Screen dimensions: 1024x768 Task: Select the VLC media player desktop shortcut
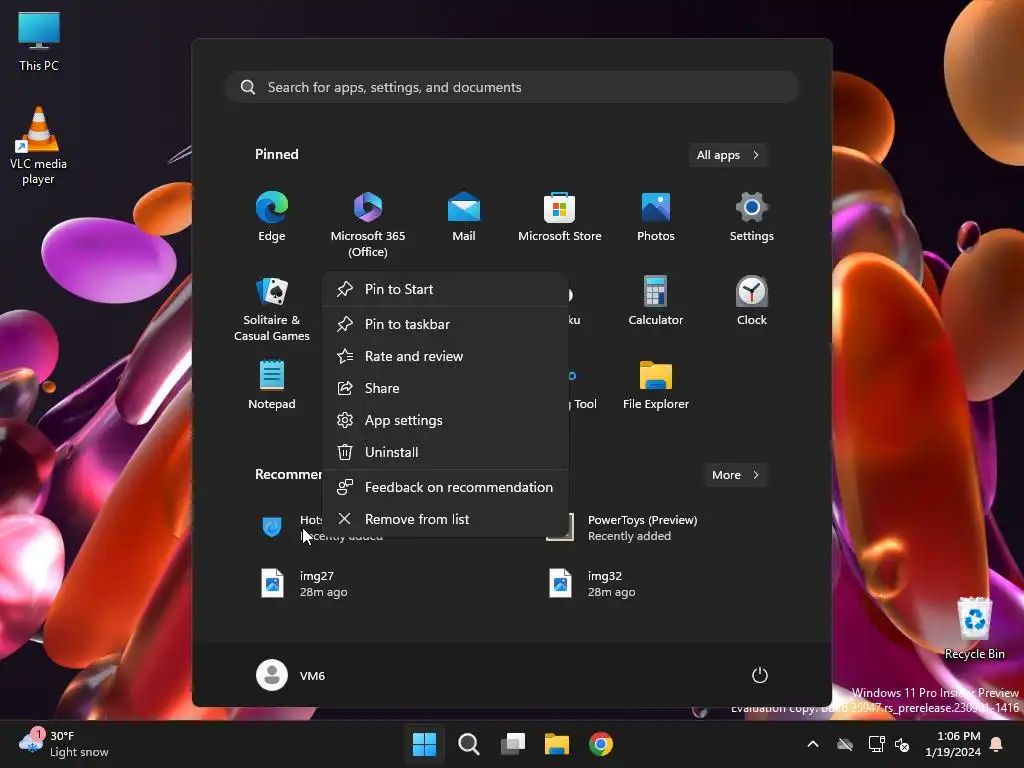tap(38, 146)
